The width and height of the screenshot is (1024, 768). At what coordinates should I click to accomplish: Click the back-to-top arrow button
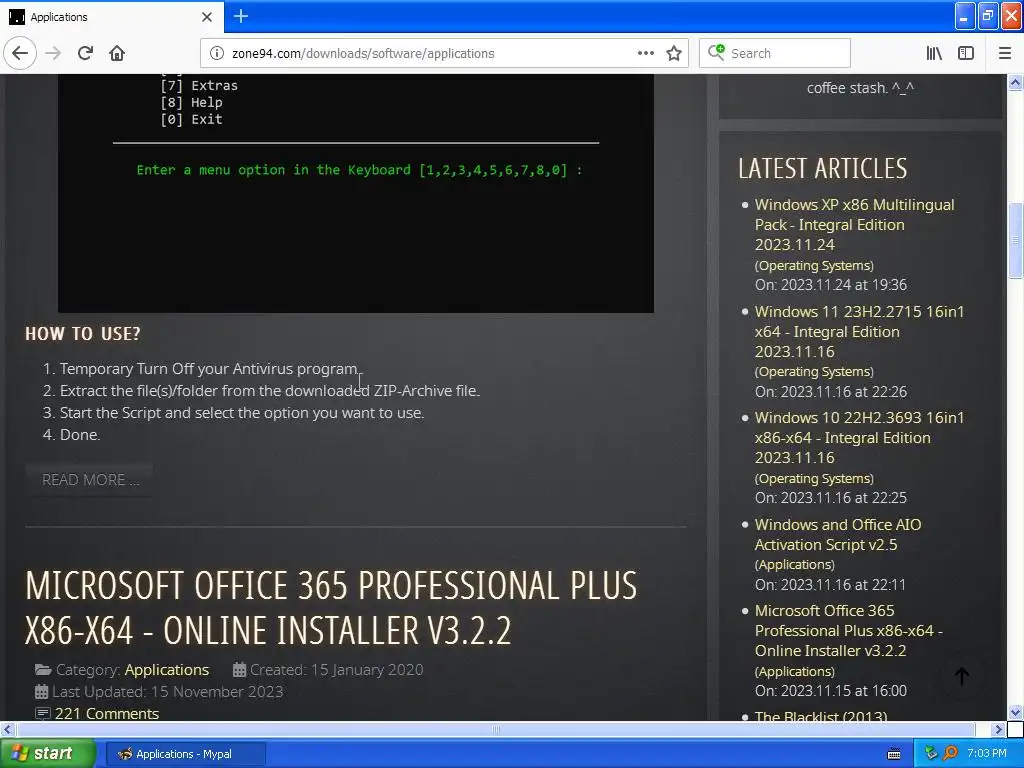click(961, 677)
